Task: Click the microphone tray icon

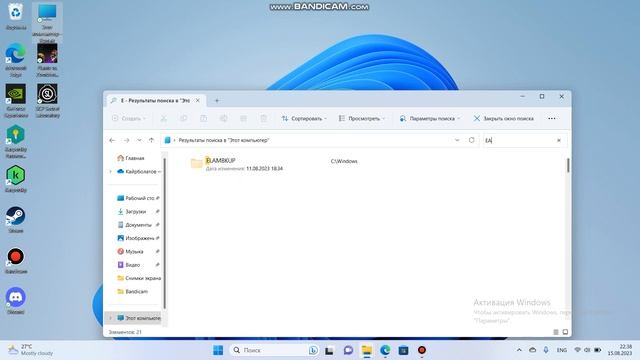Action: [x=546, y=350]
